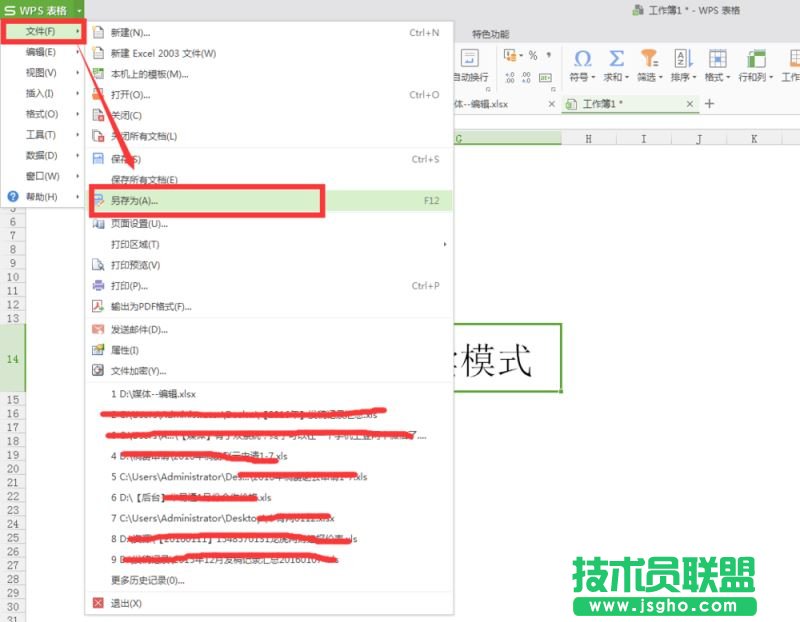Viewport: 800px width, 622px height.
Task: Select the 求和 (Sum) toolbar icon
Action: point(617,58)
